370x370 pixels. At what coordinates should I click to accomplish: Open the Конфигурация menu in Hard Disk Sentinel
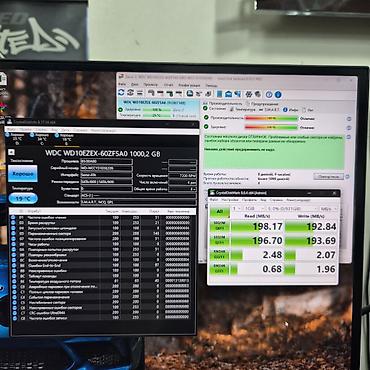coord(189,85)
